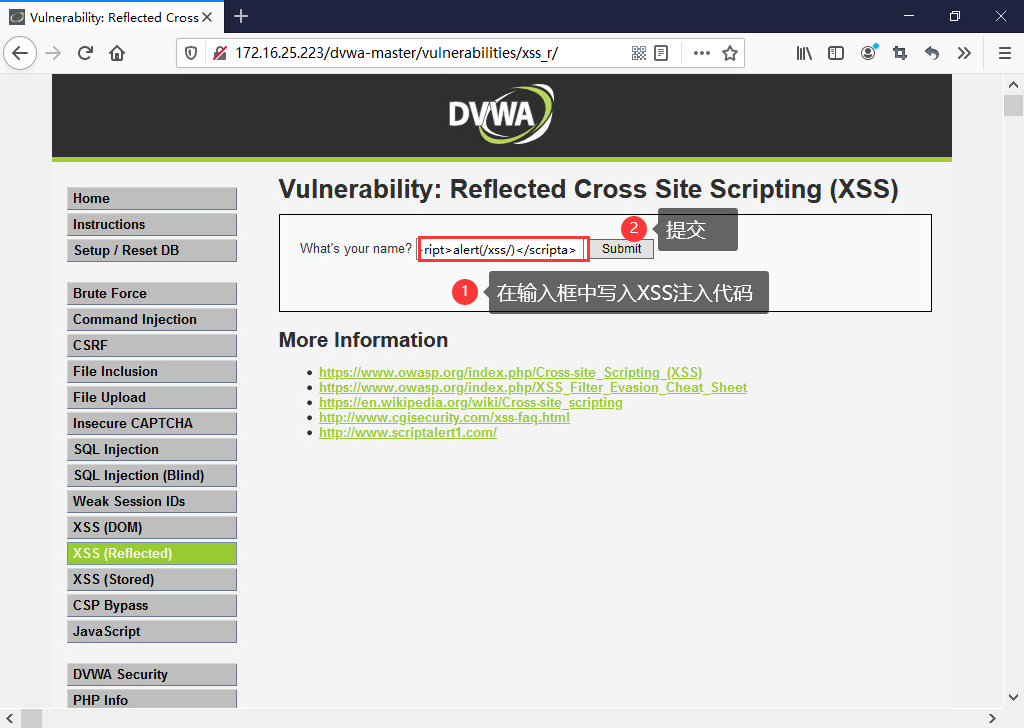
Task: Click horizontal scrollbar left arrow
Action: click(x=10, y=718)
